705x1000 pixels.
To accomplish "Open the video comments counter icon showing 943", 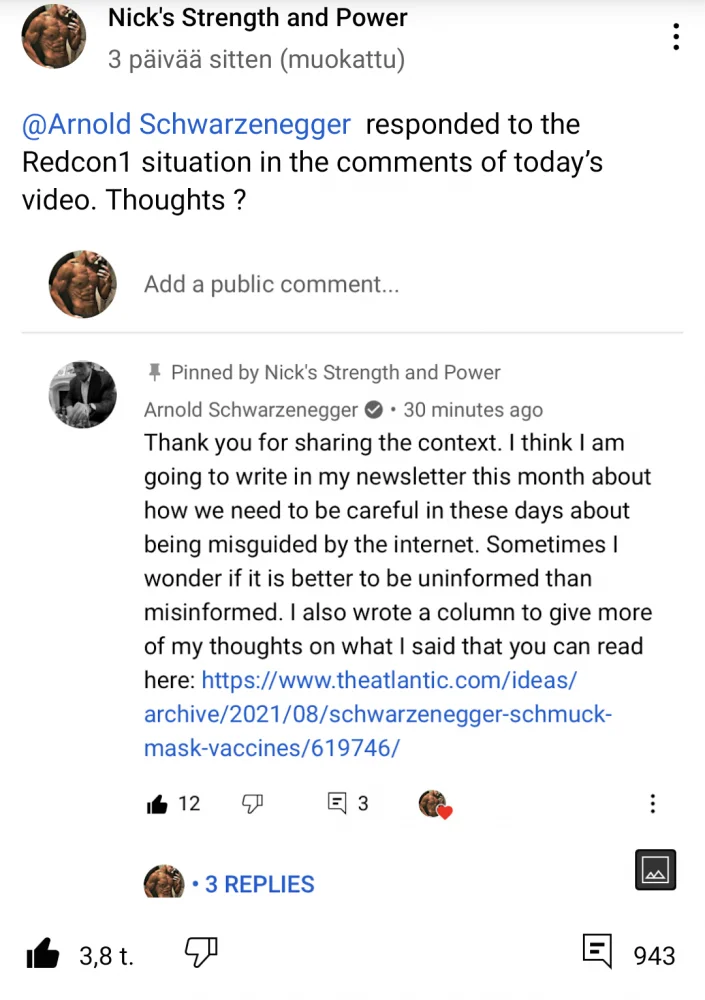I will [x=597, y=951].
